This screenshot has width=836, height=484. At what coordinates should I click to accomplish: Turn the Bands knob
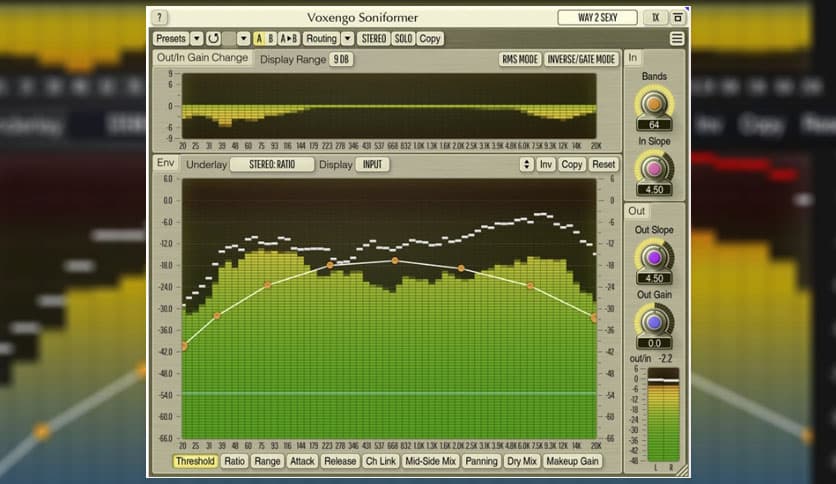click(x=654, y=103)
